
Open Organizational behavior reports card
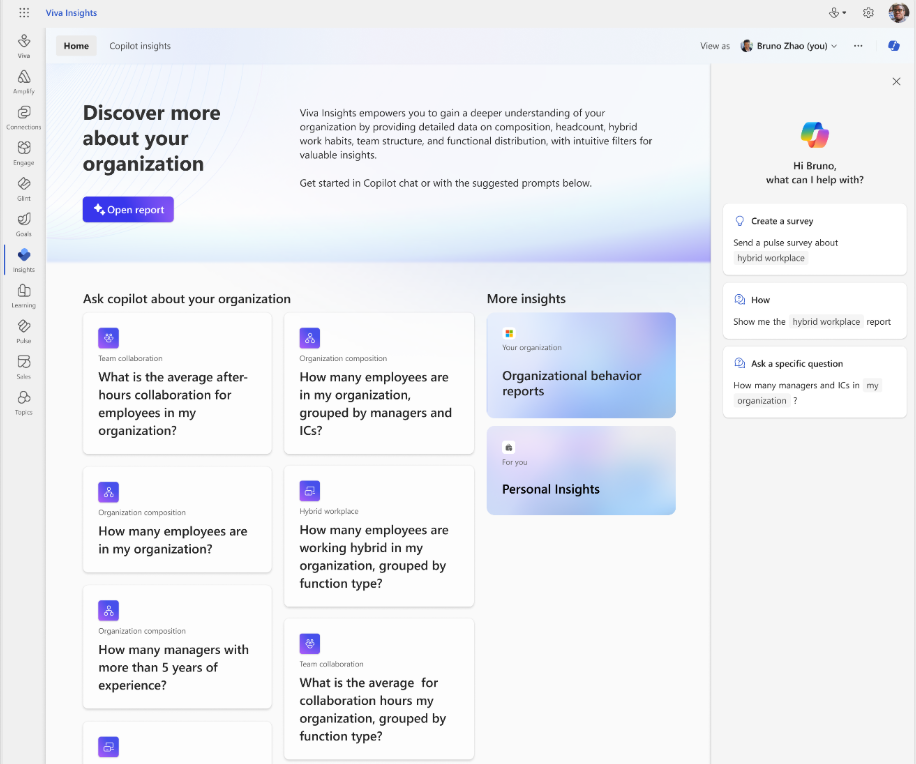(581, 365)
